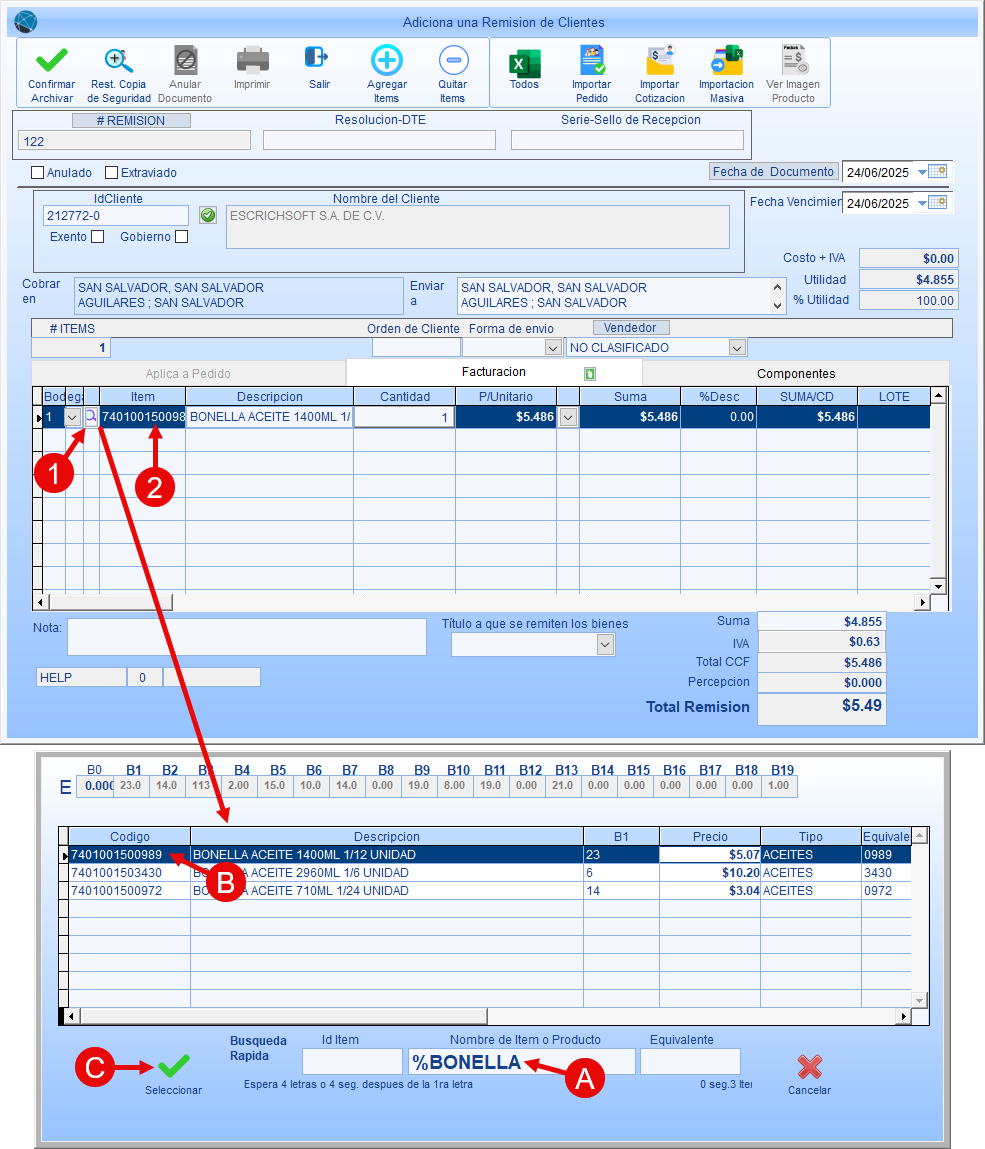985x1149 pixels.
Task: Click Descripcion column header in items grid
Action: click(x=270, y=396)
